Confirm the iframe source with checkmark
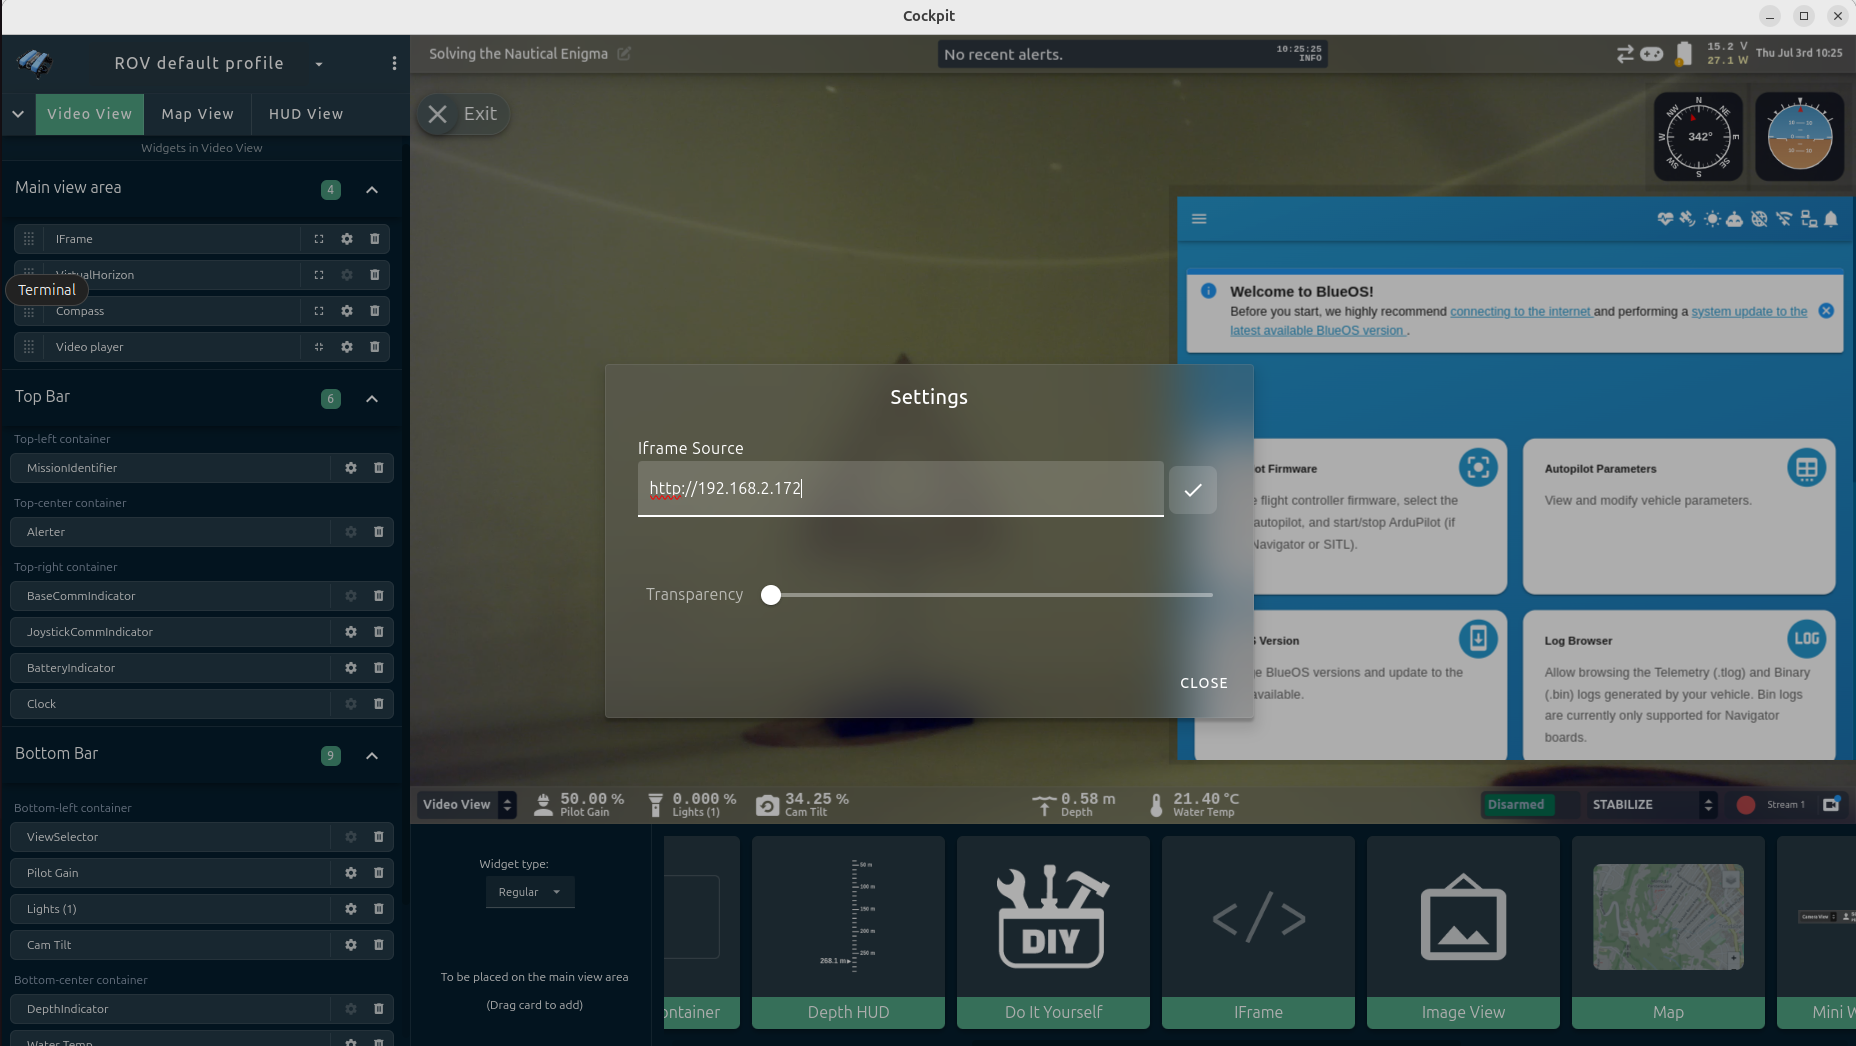 1193,490
